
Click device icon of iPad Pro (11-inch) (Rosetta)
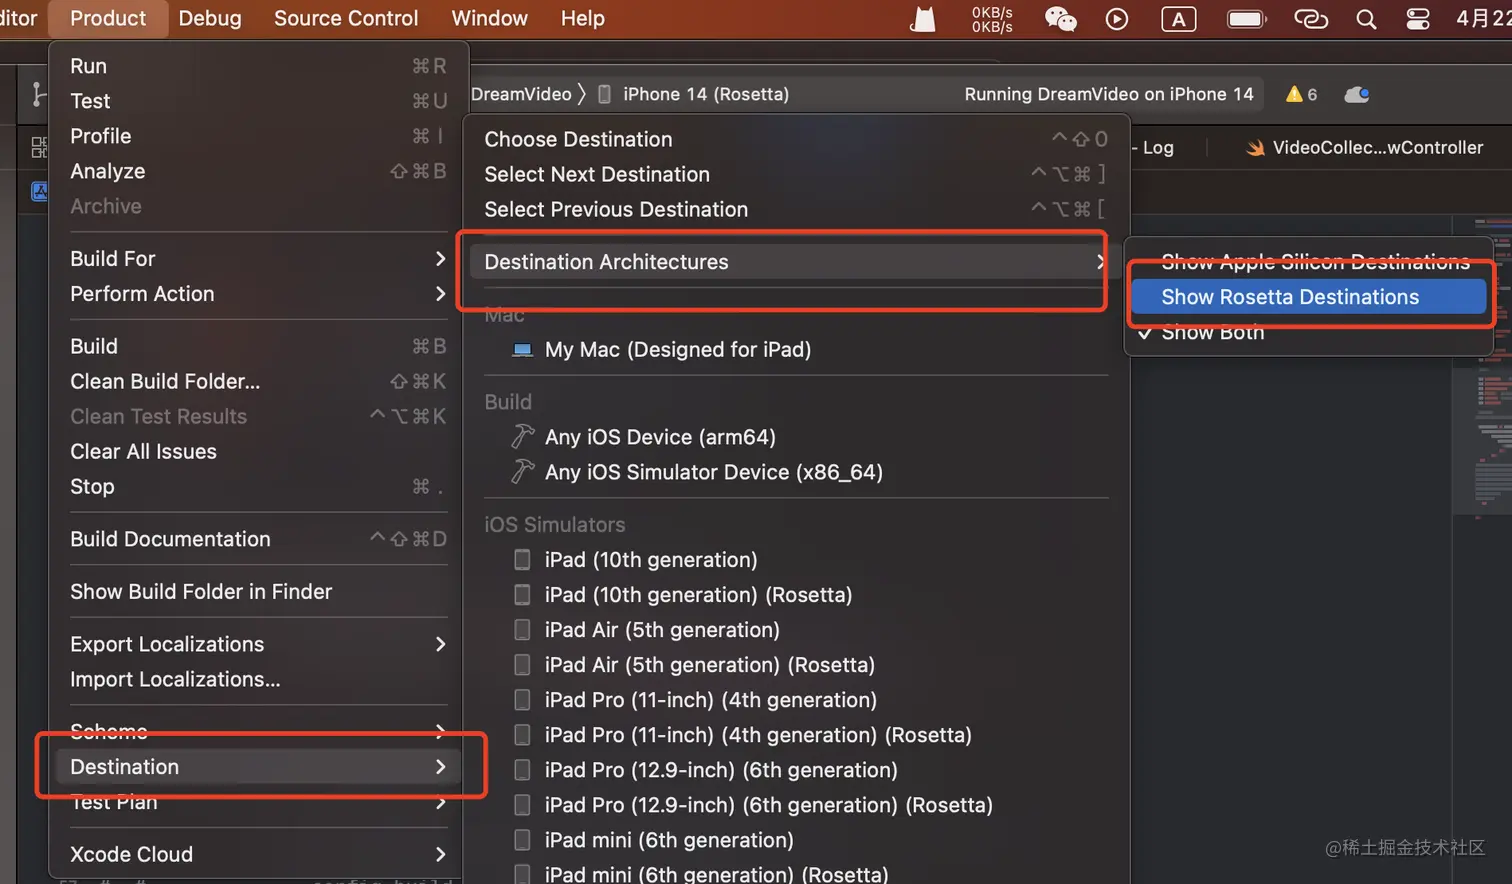tap(522, 735)
